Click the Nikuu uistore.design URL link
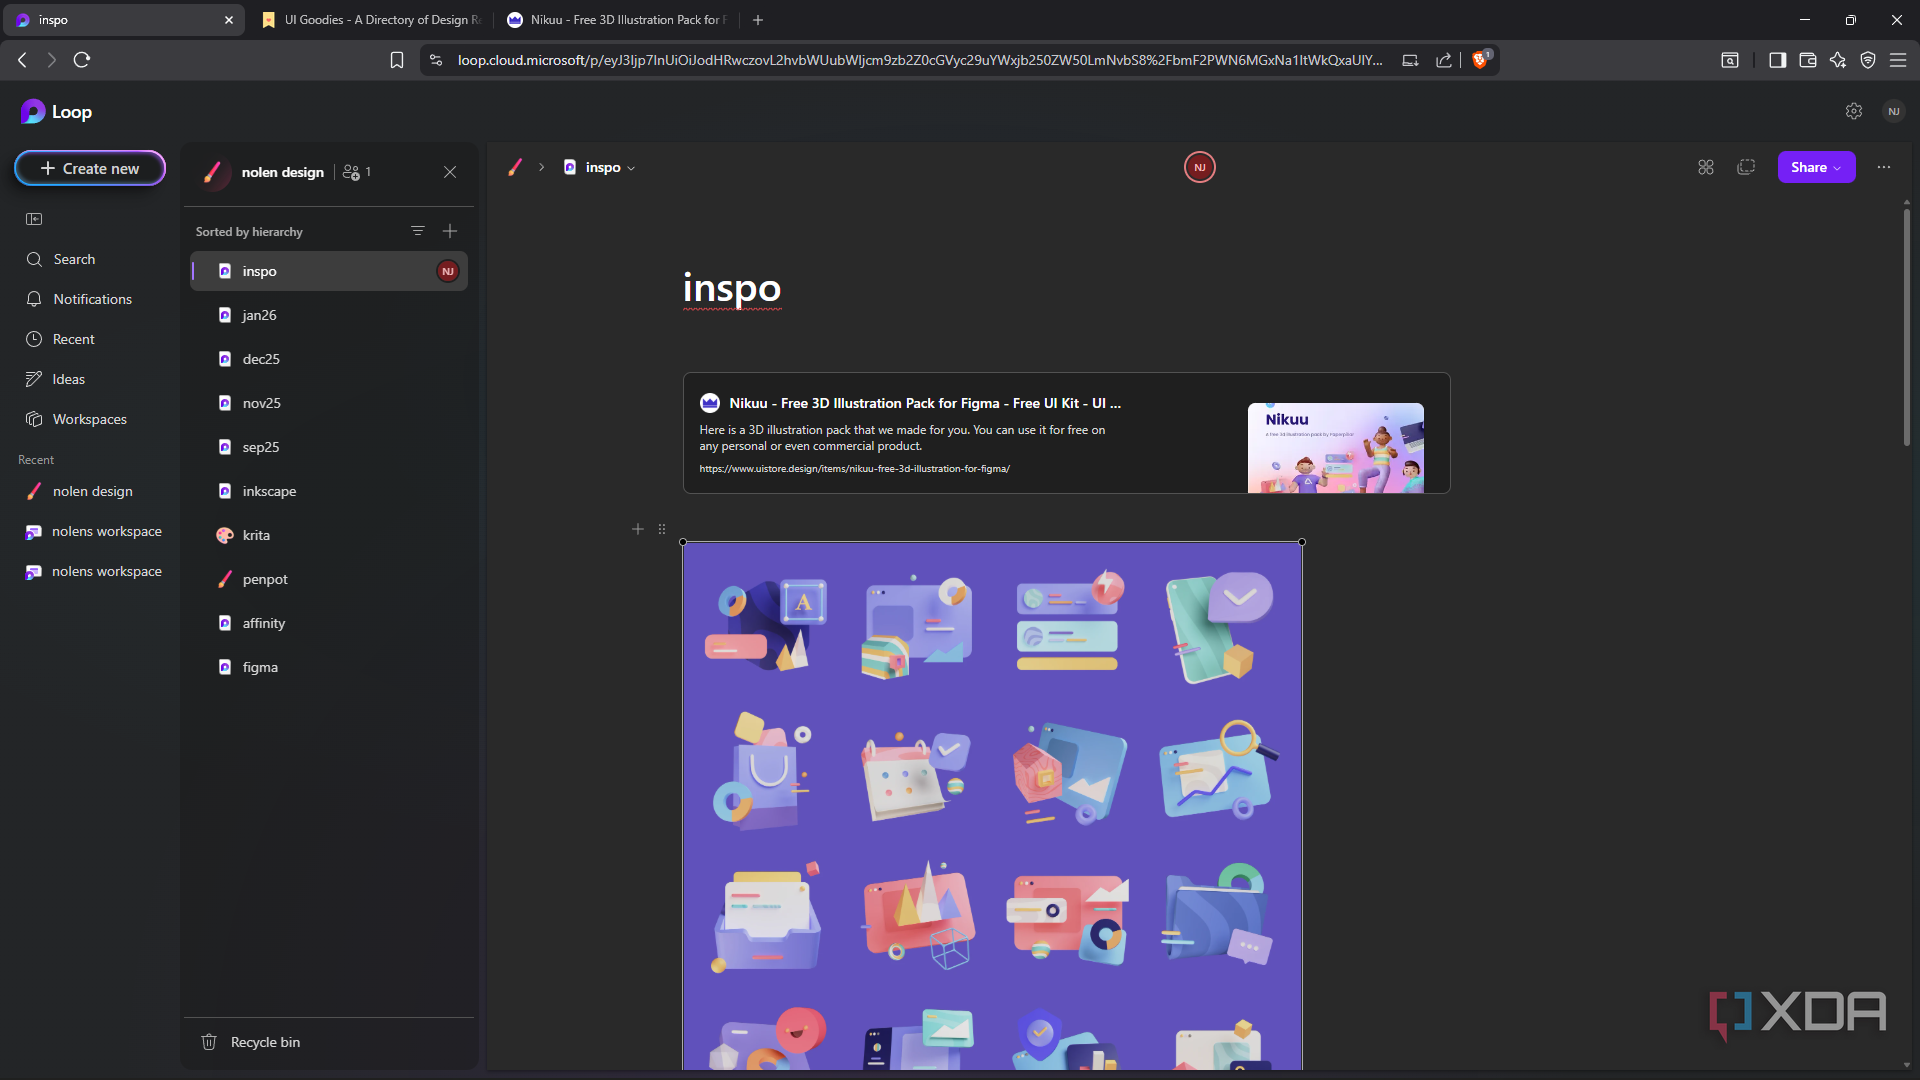Image resolution: width=1920 pixels, height=1080 pixels. coord(854,469)
